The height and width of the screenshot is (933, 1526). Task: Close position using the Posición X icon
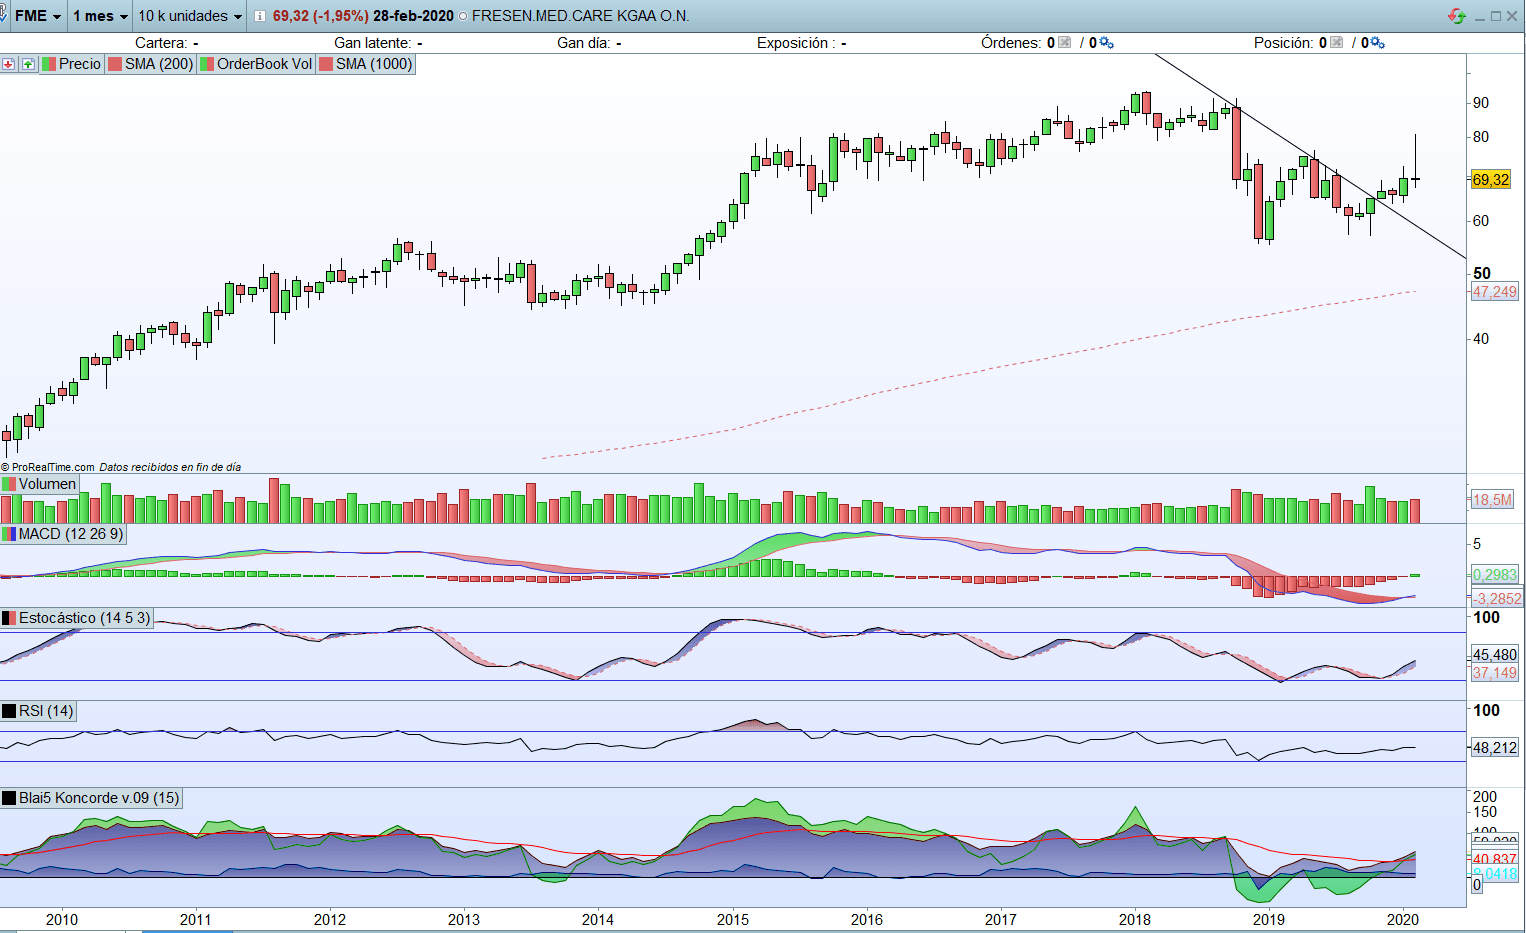coord(1336,42)
